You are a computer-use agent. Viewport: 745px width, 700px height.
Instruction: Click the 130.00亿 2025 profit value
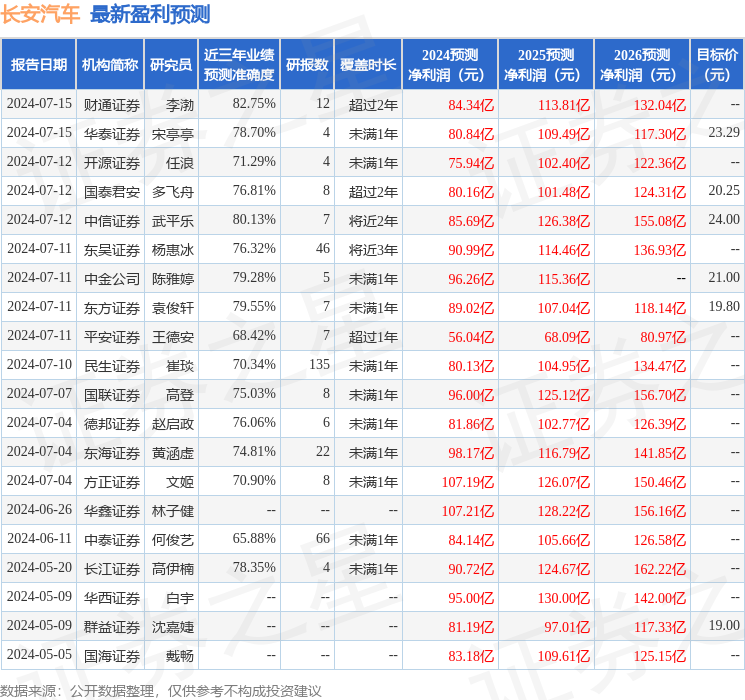564,598
